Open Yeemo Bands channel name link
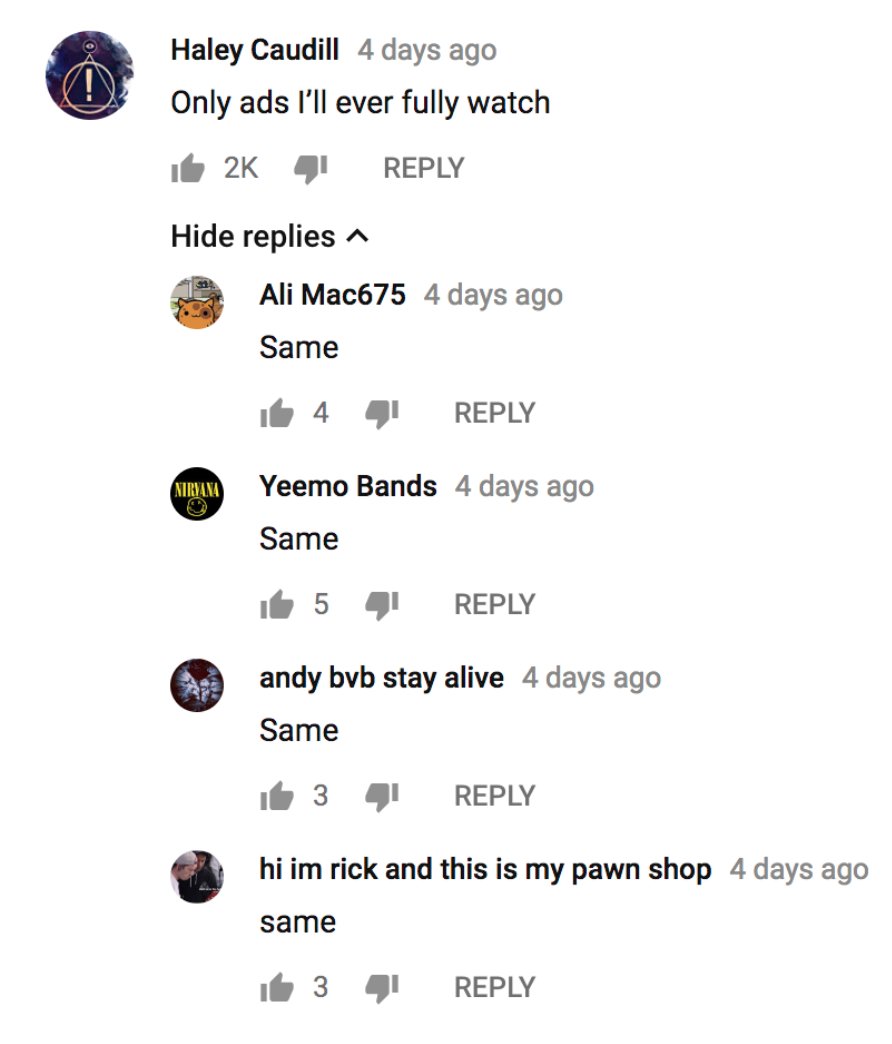This screenshot has height=1044, width=892. (348, 486)
